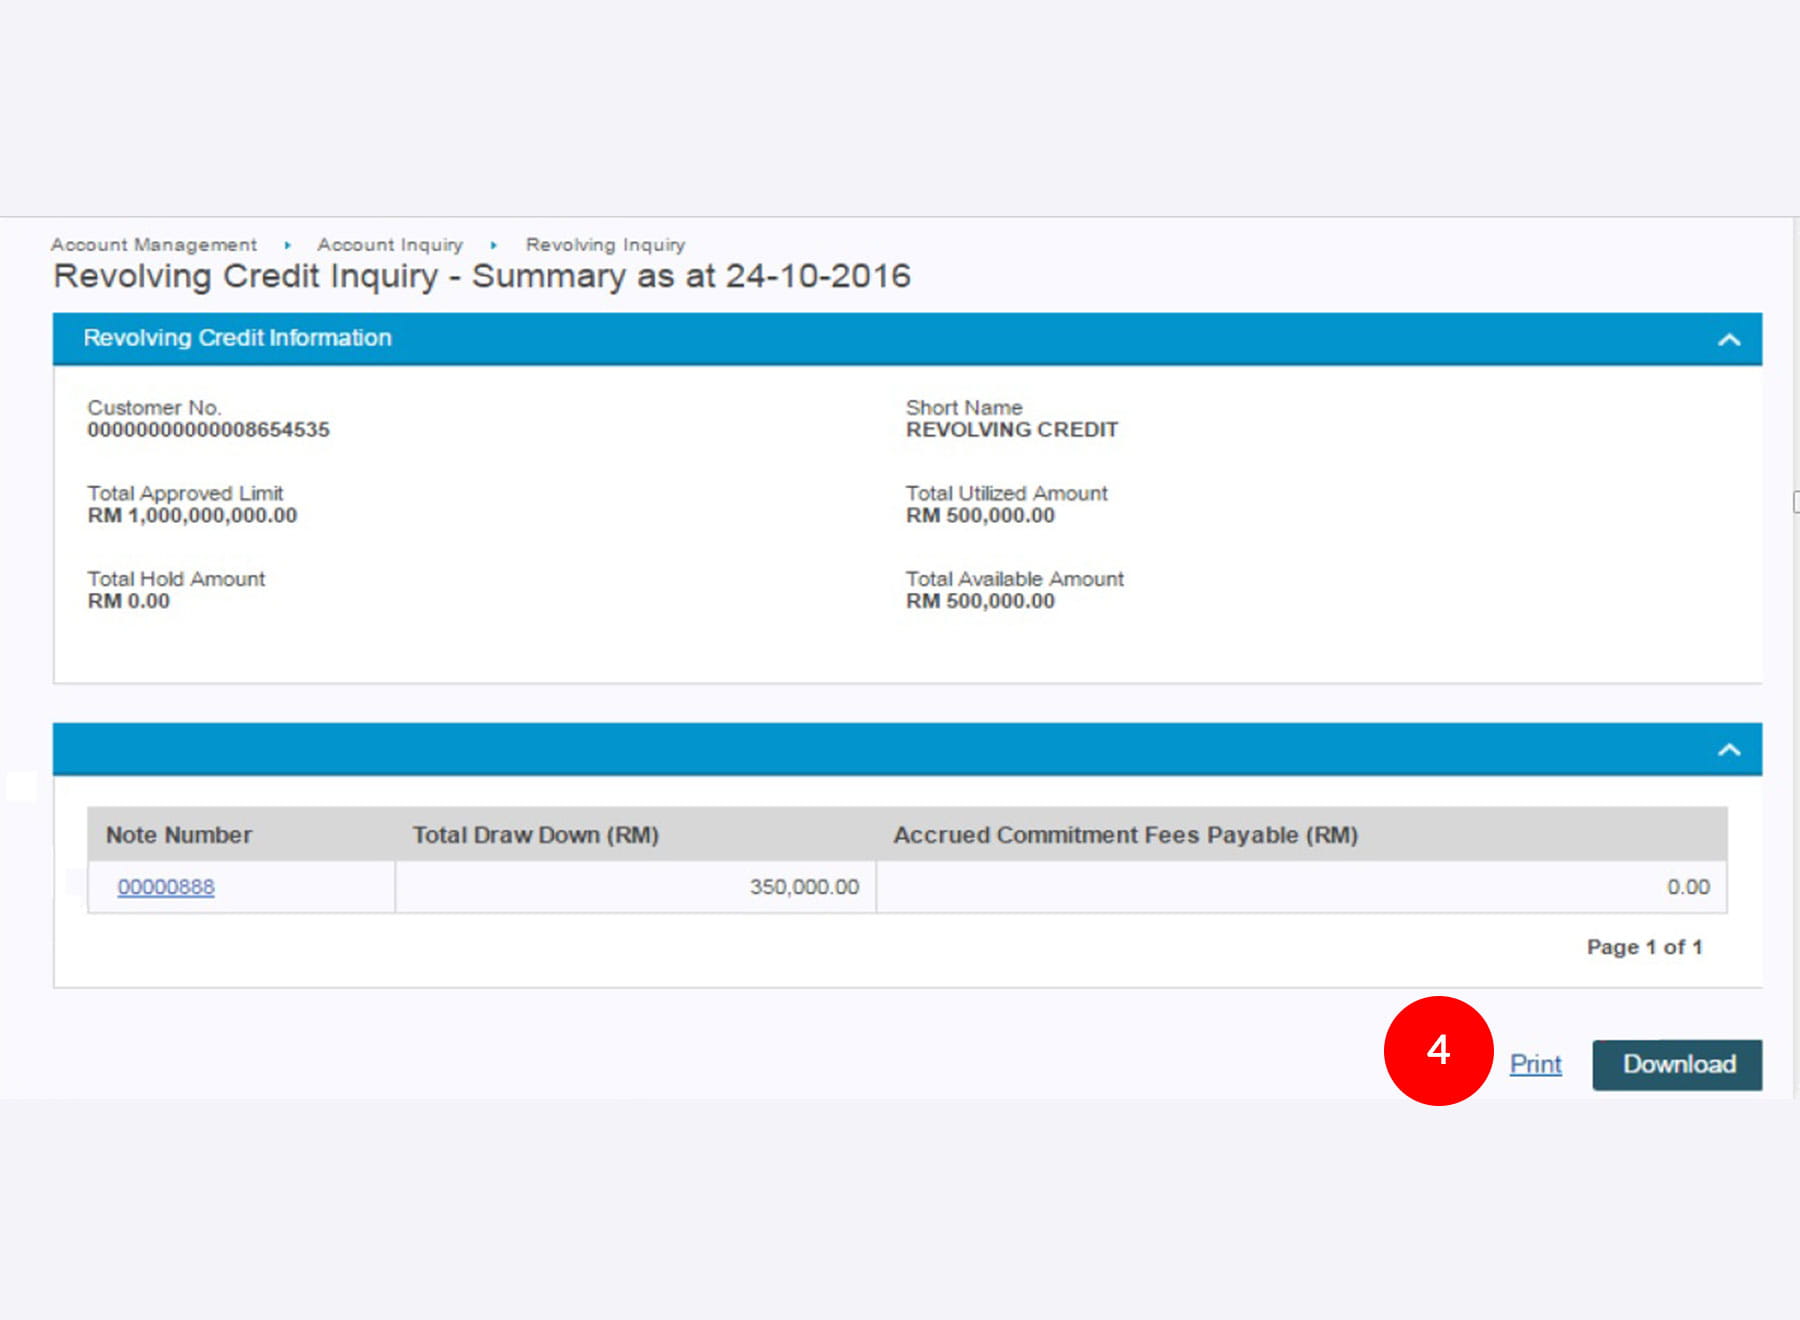1800x1320 pixels.
Task: Click the 350,000.00 draw down cell
Action: coord(804,887)
